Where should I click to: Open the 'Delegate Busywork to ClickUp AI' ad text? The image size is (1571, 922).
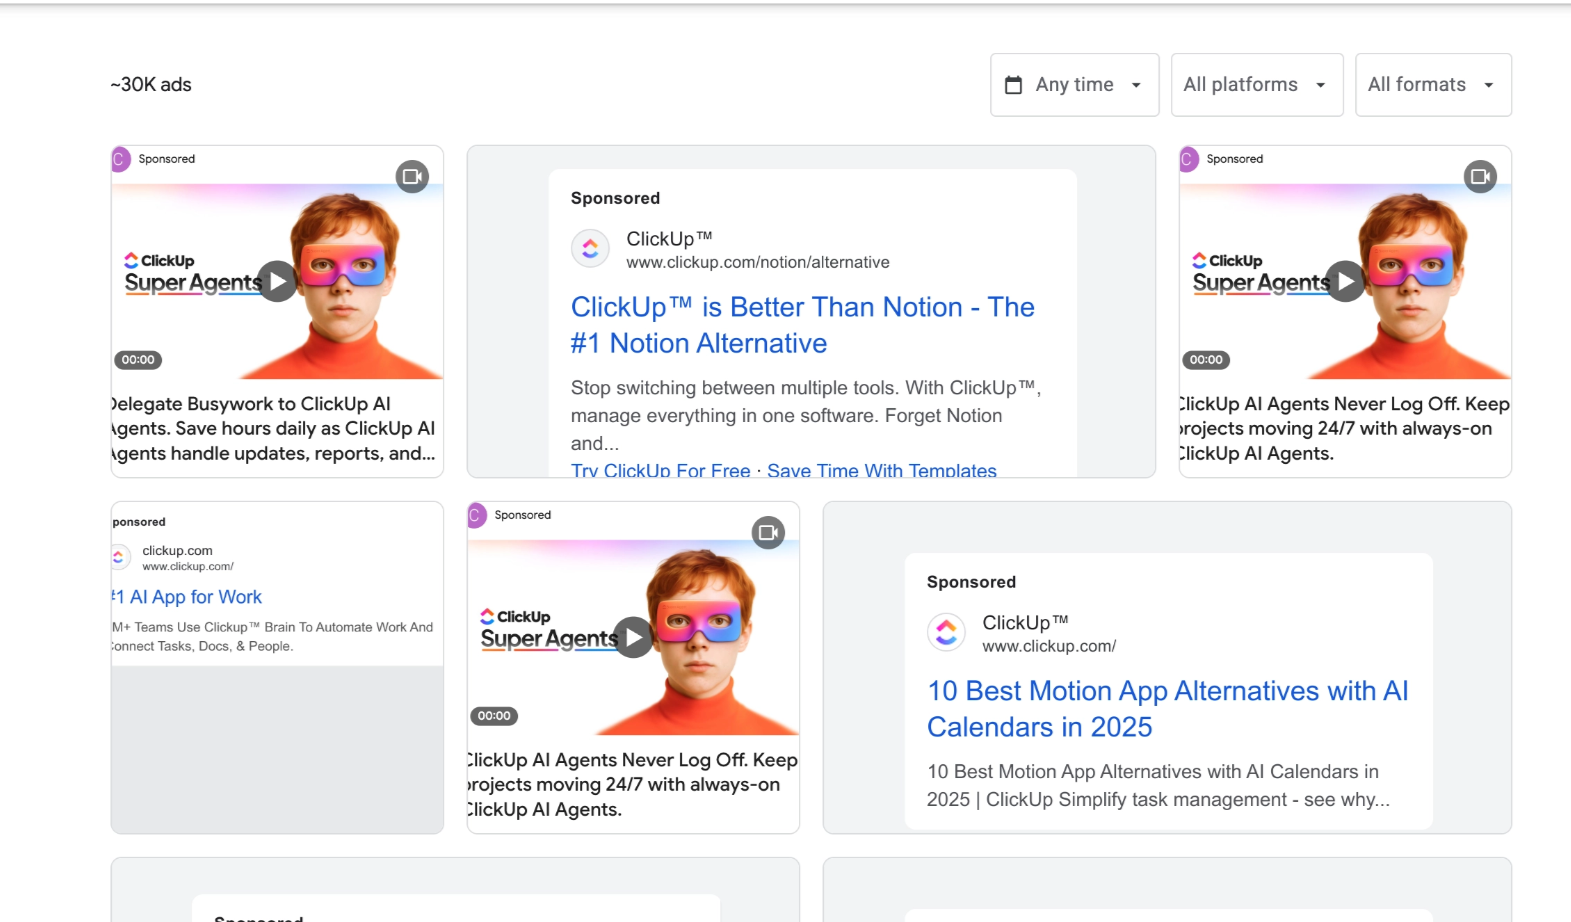273,428
